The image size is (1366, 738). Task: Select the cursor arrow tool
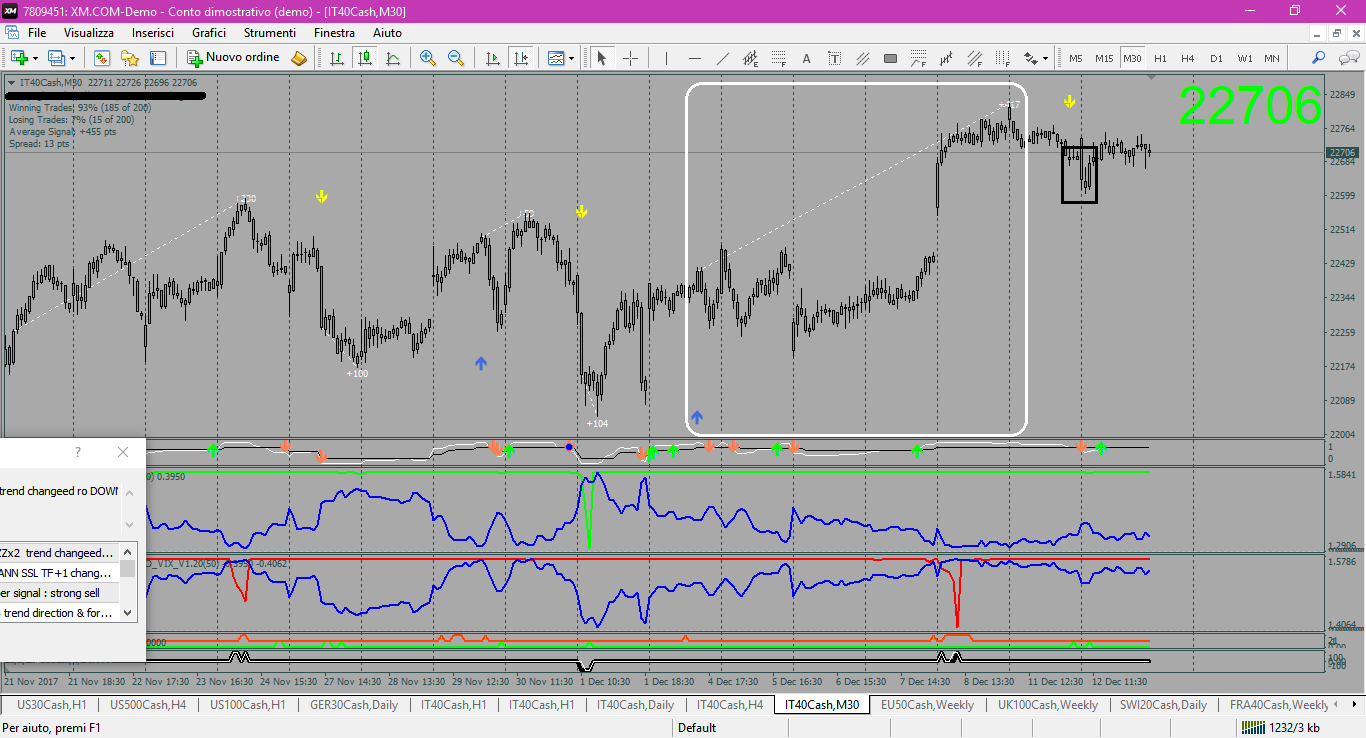coord(602,58)
